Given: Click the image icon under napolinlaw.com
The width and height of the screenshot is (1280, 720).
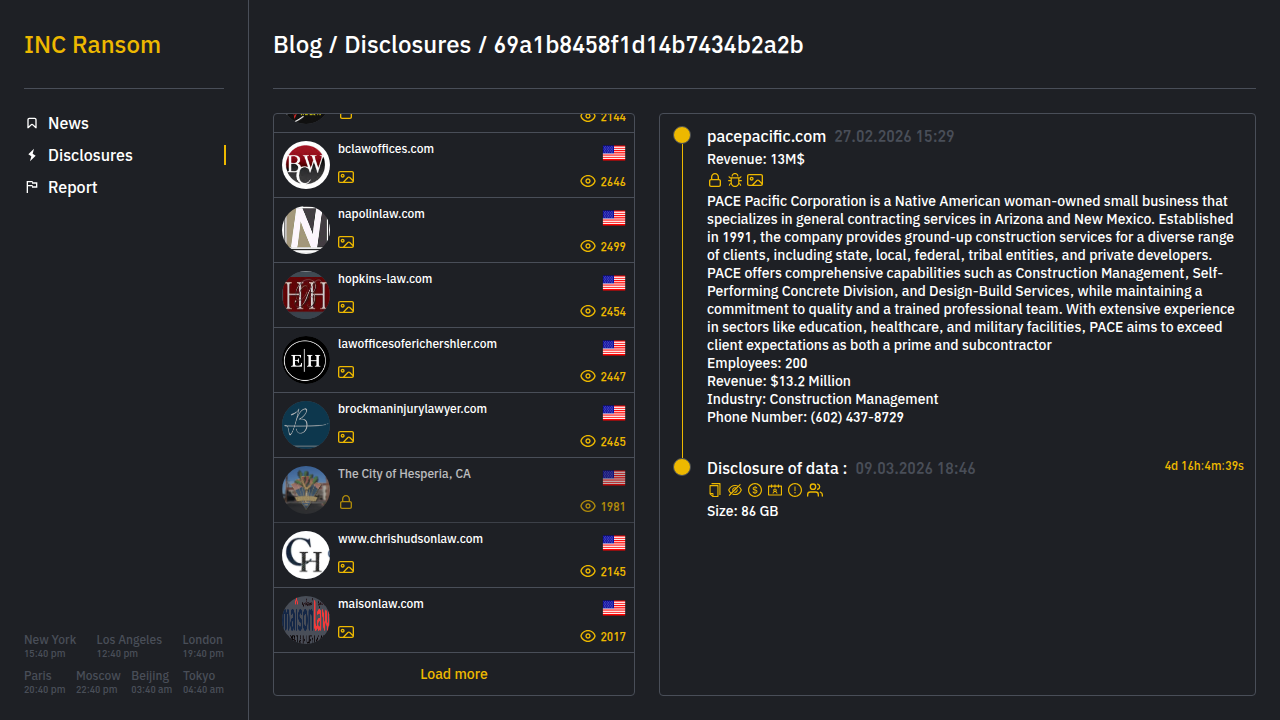Looking at the screenshot, I should pyautogui.click(x=346, y=242).
